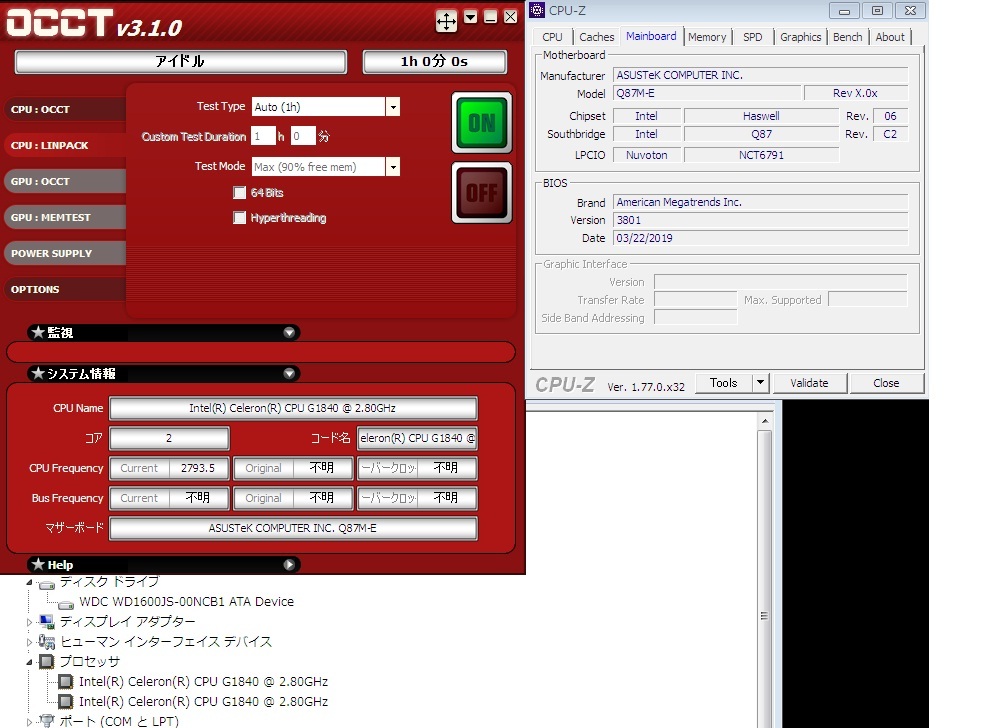
Task: Open the Test Mode dropdown
Action: click(393, 167)
